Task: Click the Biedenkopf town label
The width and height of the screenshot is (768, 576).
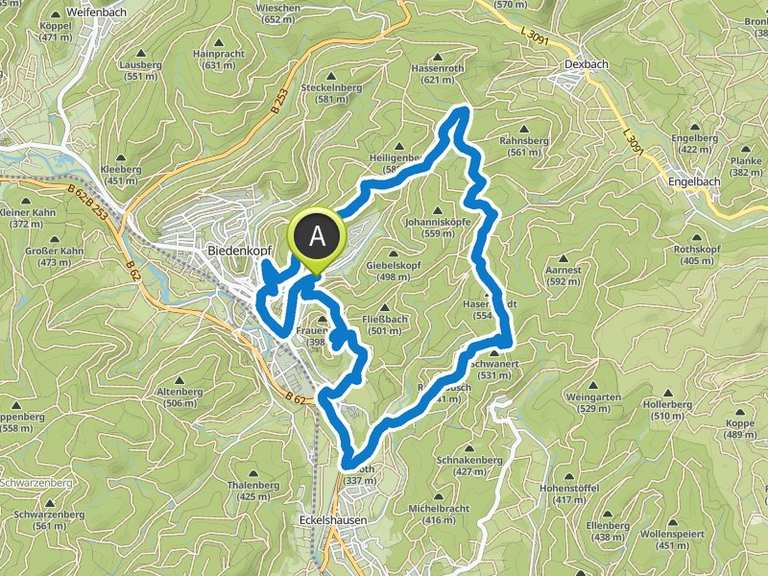Action: (240, 251)
